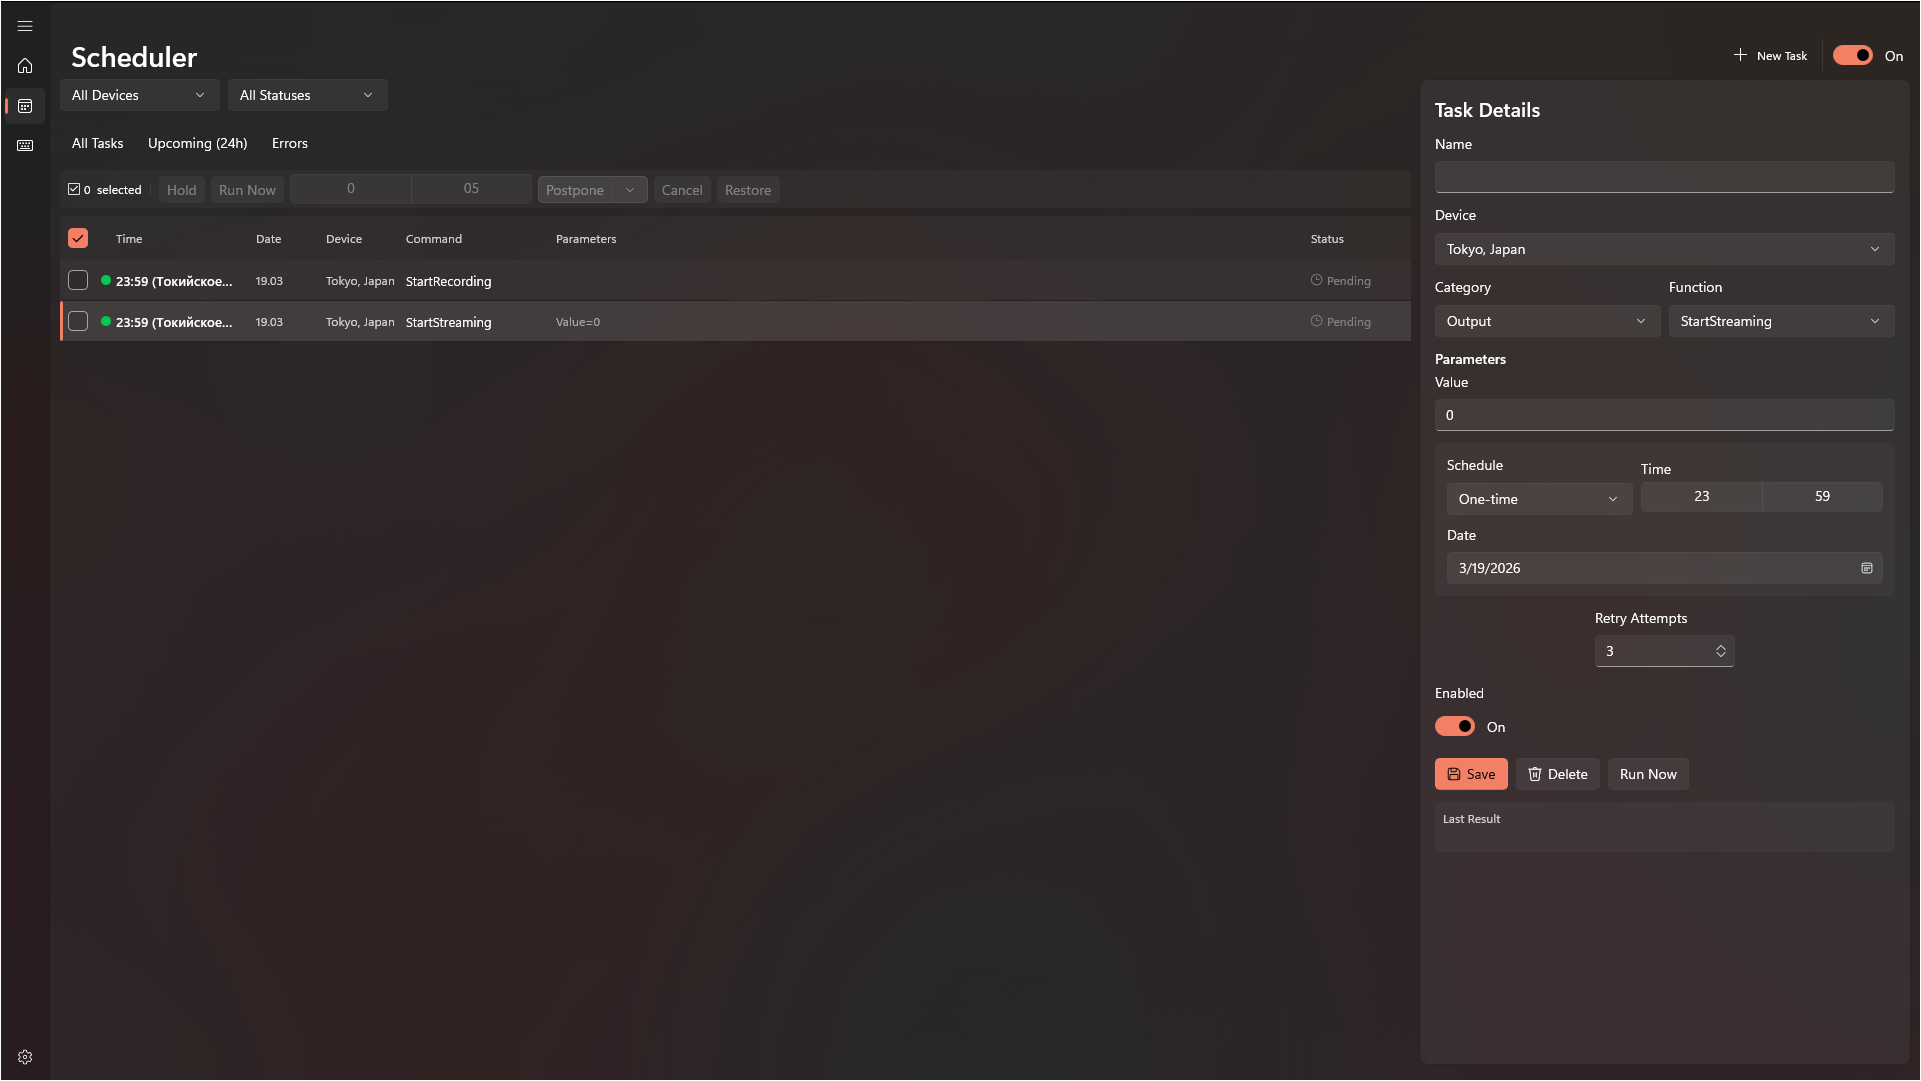Open the Scheduler calendar sidebar icon
This screenshot has width=1921, height=1081.
(x=25, y=106)
